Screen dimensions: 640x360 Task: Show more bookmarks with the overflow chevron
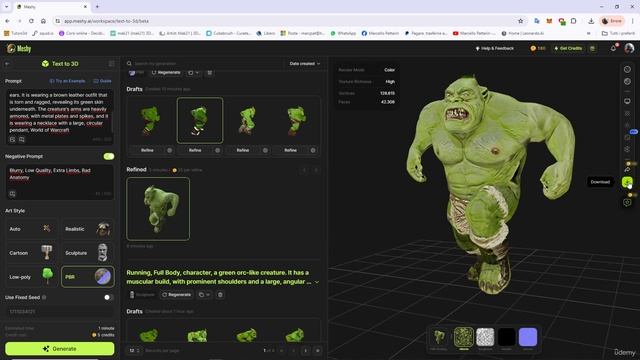(589, 33)
